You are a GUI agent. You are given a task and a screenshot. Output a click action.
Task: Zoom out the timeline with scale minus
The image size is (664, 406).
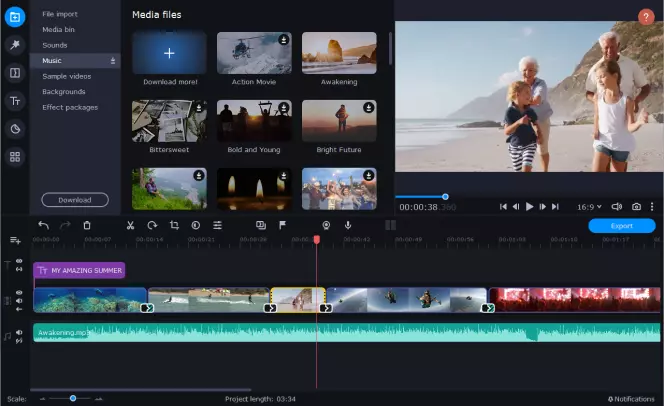42,399
